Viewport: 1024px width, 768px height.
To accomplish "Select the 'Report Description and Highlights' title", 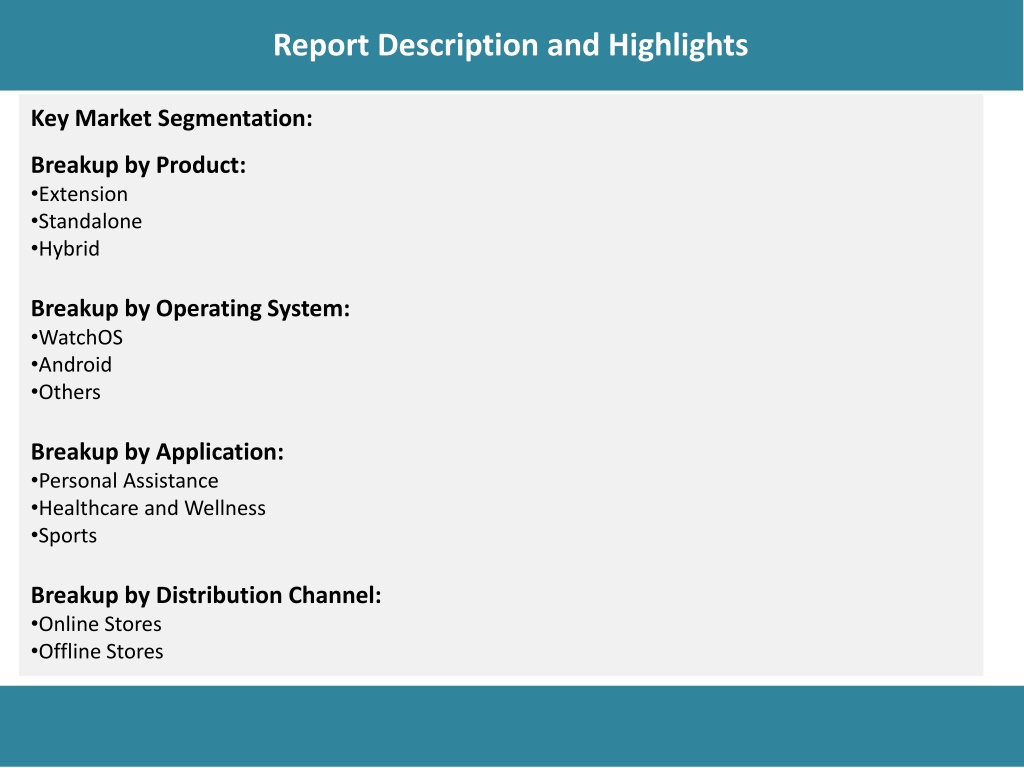I will [x=510, y=46].
